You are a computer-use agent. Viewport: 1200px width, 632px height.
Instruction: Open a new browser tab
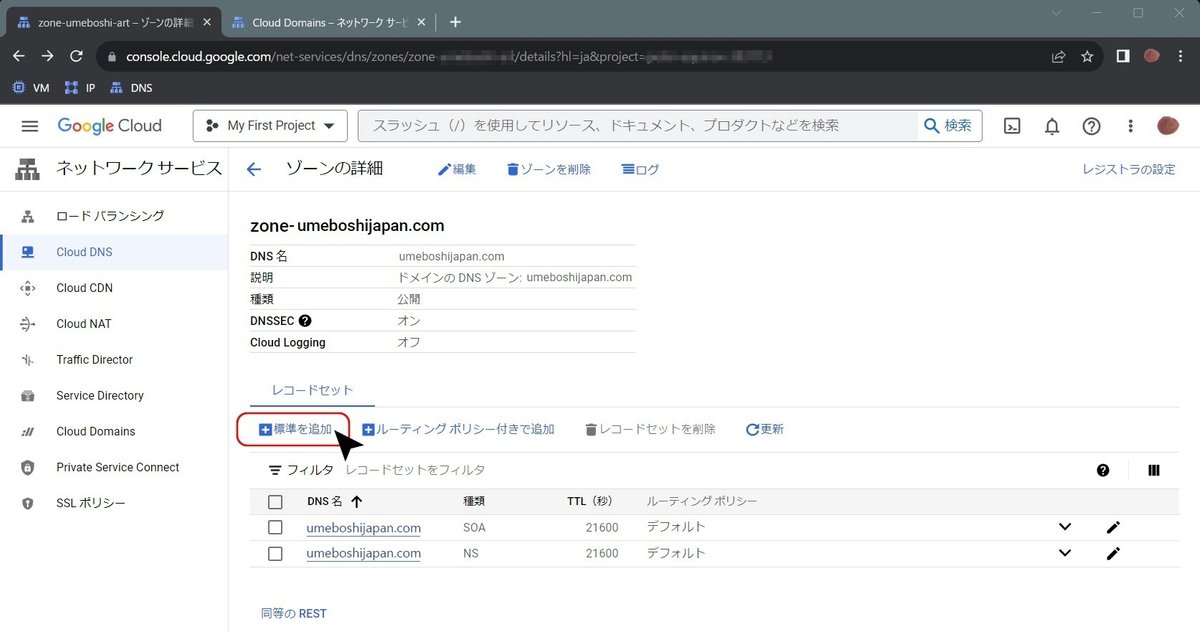[455, 21]
